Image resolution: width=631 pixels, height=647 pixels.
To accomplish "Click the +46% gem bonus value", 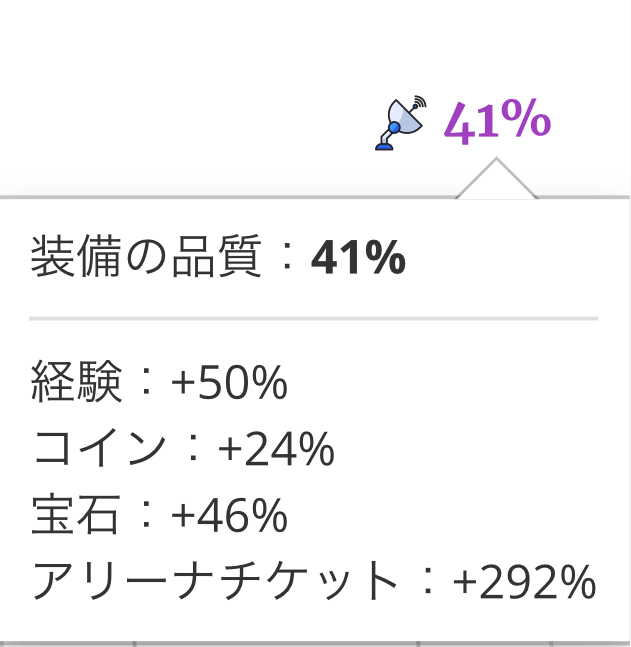I will coord(229,515).
